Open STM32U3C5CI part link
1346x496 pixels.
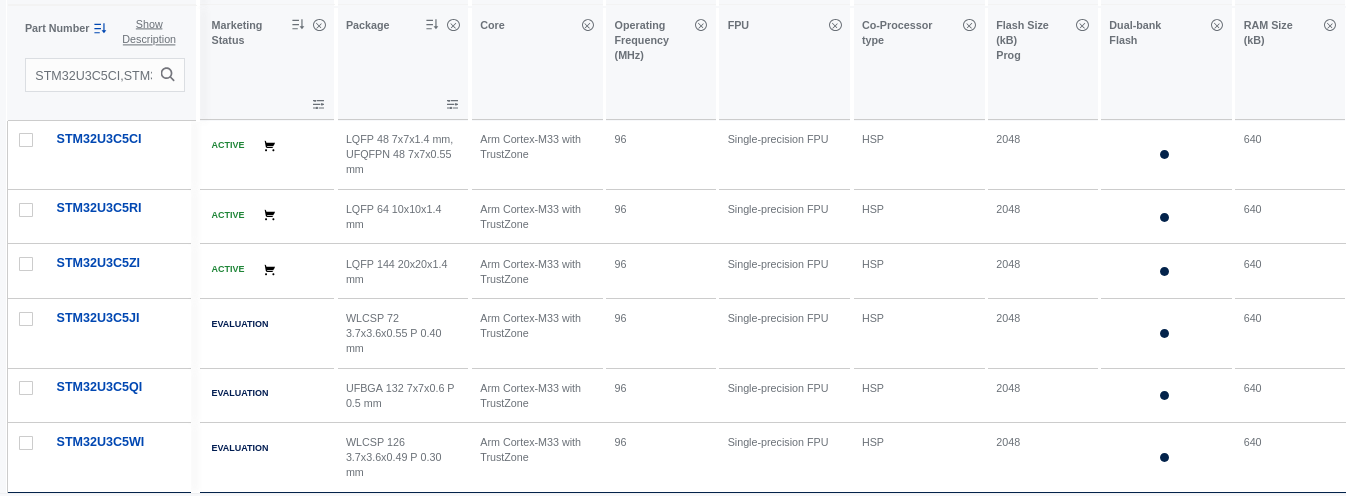coord(99,138)
